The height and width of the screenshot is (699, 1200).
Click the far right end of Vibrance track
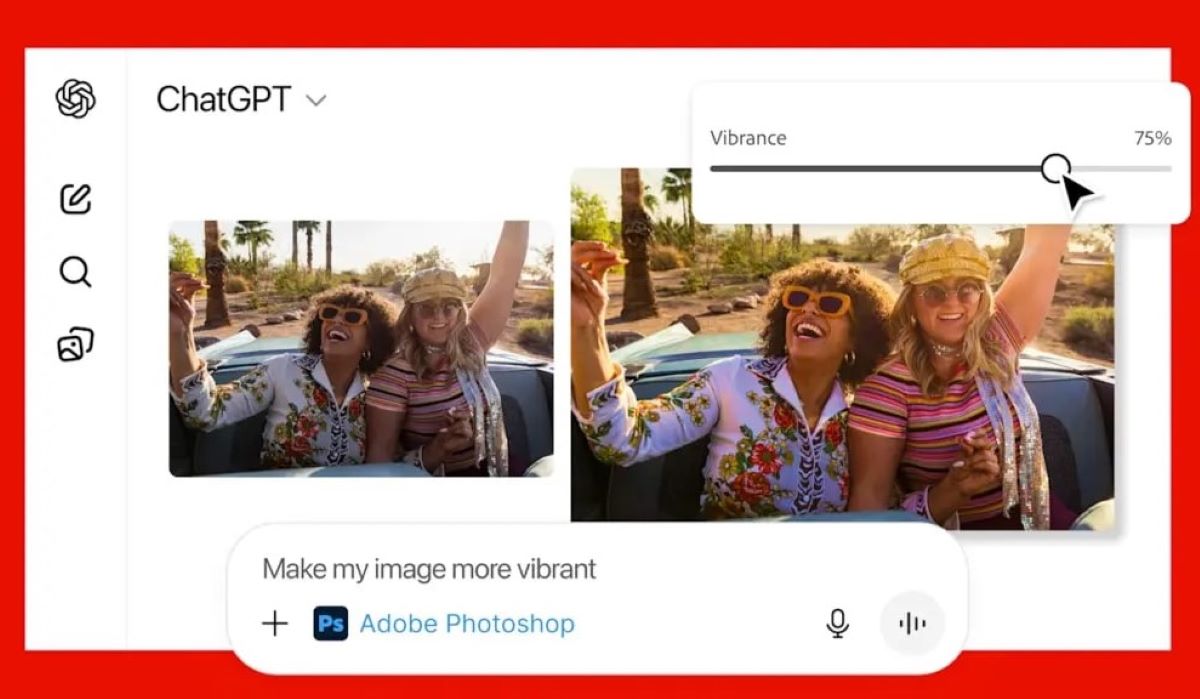click(x=1167, y=168)
